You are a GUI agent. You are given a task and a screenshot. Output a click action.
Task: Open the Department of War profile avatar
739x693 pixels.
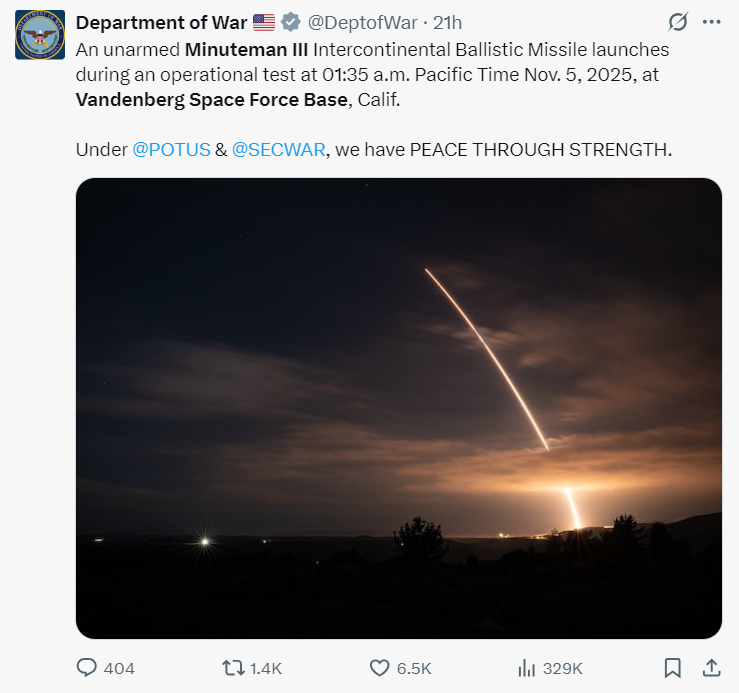click(40, 35)
